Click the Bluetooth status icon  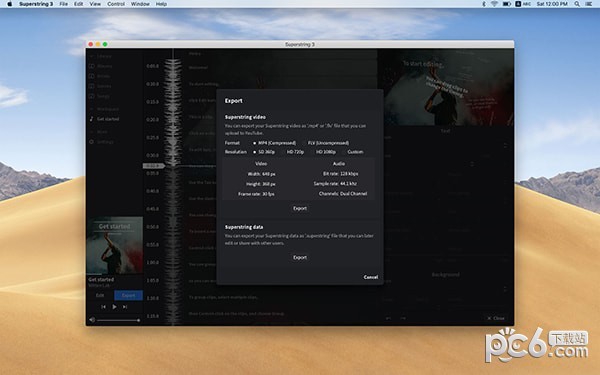click(x=484, y=4)
